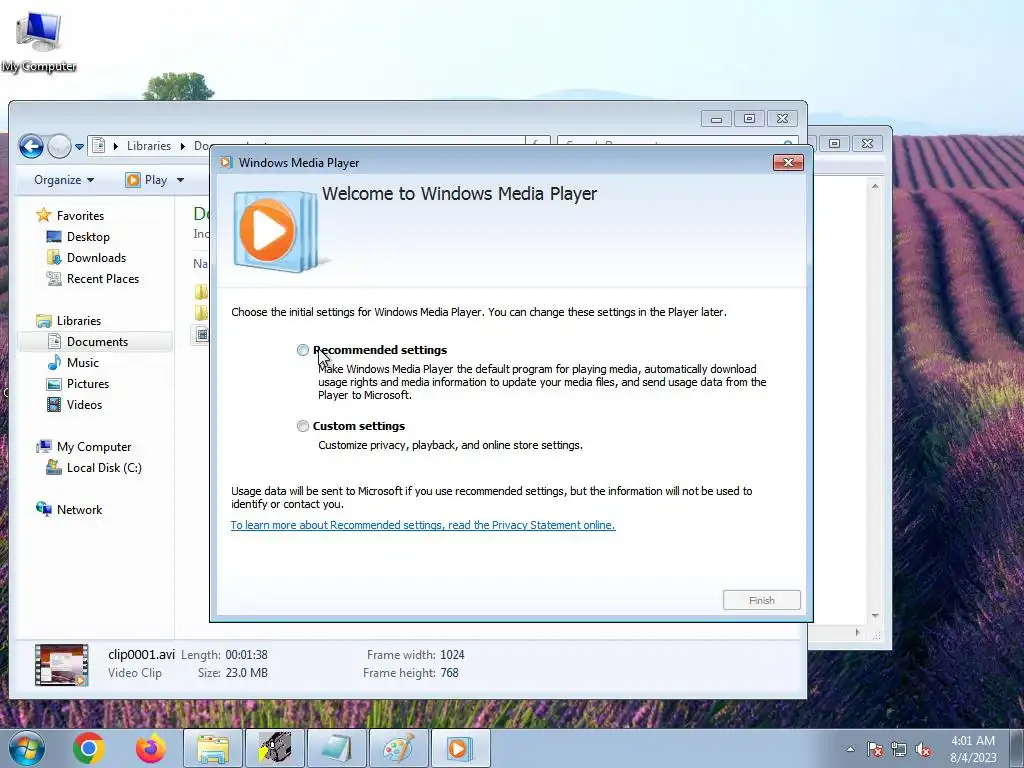
Task: Click the clip0001.avi file name in details
Action: coord(141,654)
